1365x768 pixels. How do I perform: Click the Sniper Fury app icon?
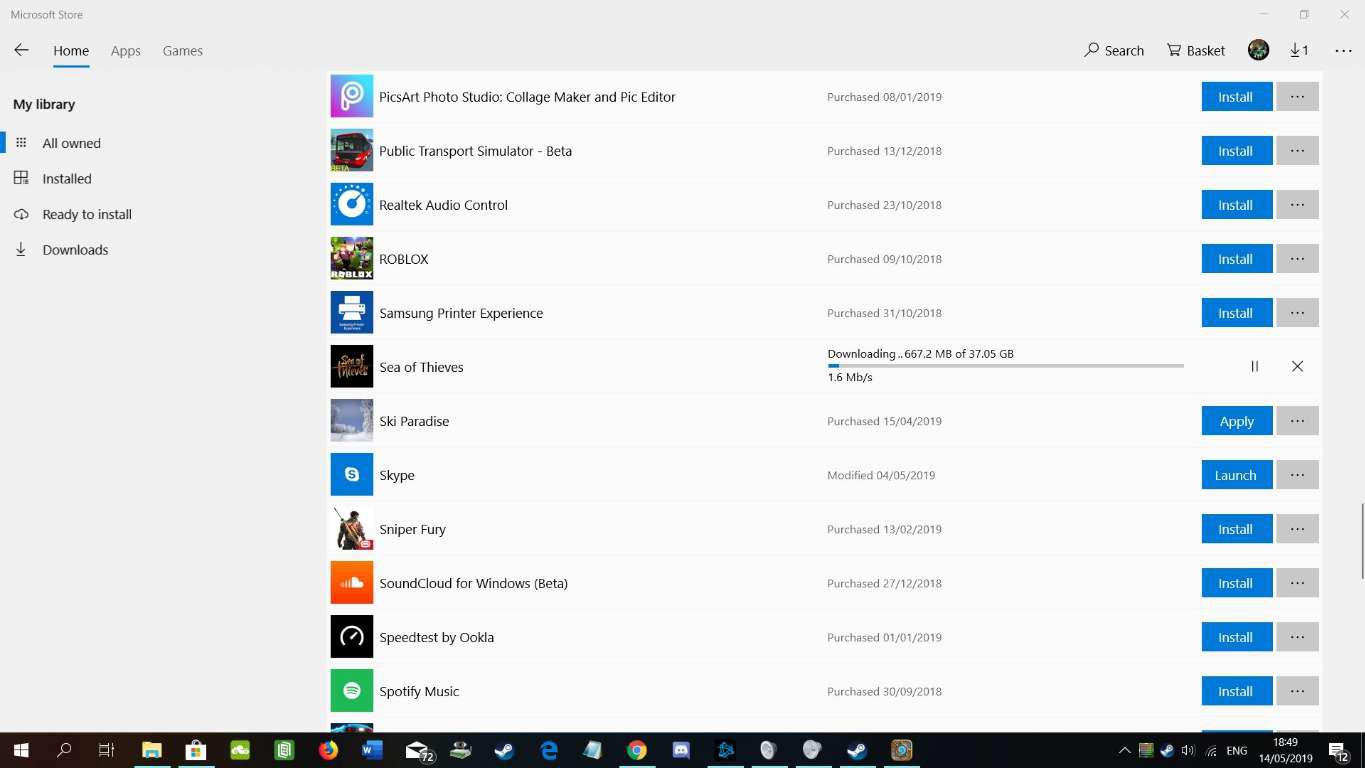352,528
